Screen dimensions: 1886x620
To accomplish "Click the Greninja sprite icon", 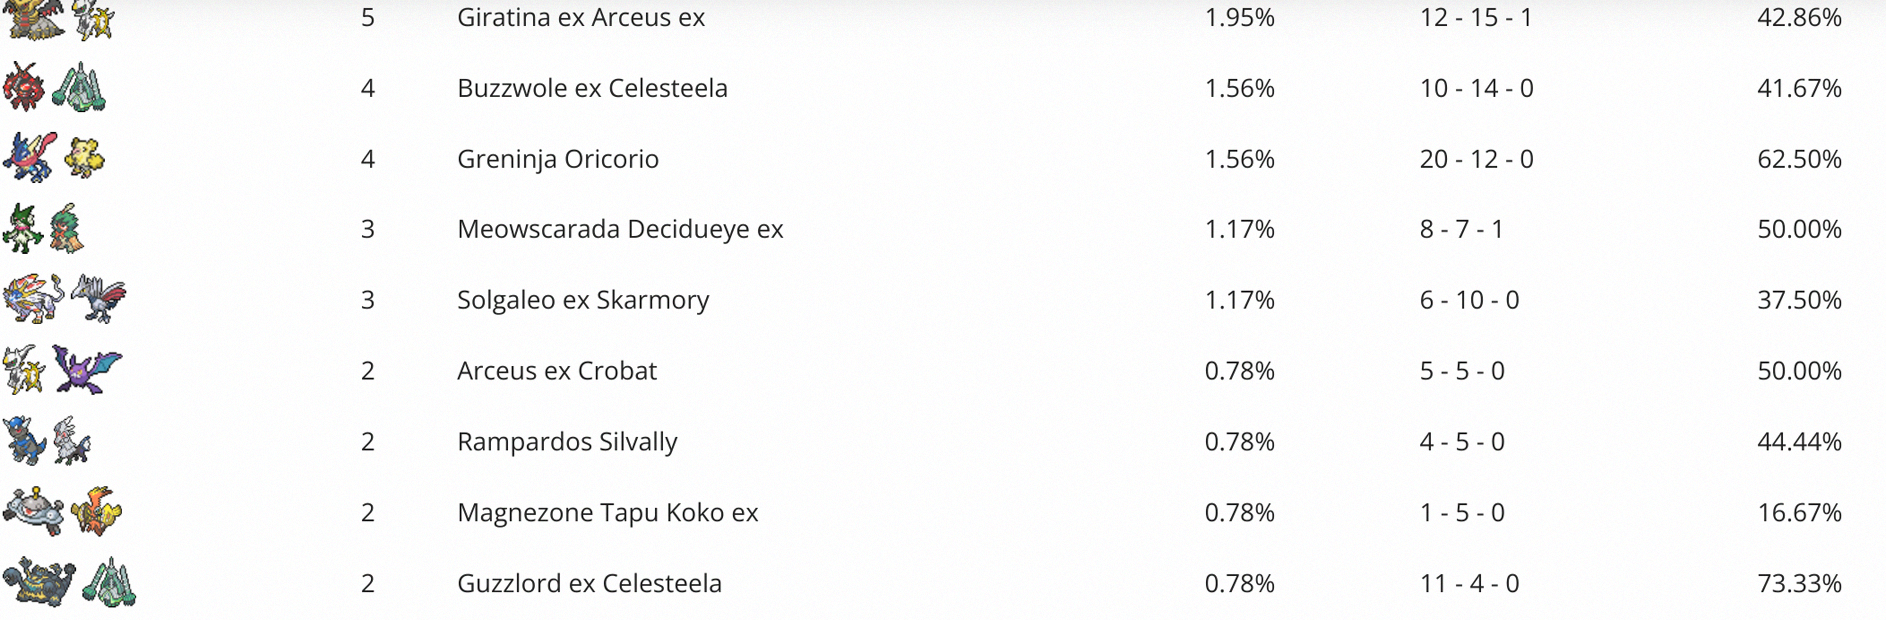I will coord(30,158).
